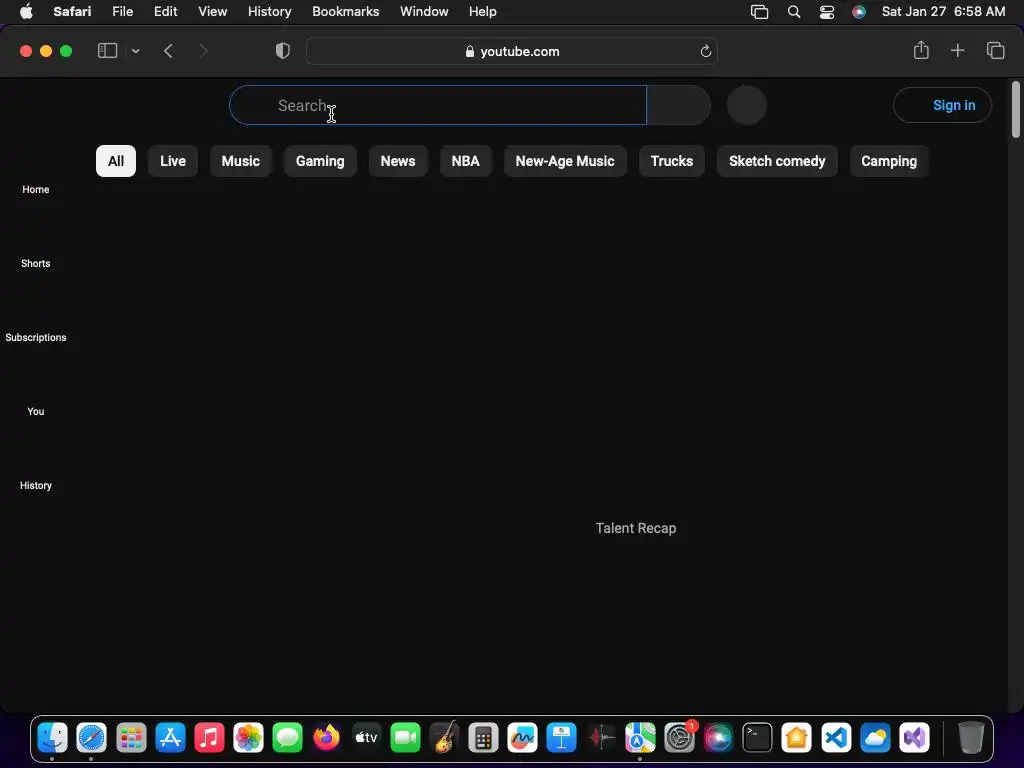Click the Sign in button
This screenshot has height=768, width=1024.
(942, 105)
